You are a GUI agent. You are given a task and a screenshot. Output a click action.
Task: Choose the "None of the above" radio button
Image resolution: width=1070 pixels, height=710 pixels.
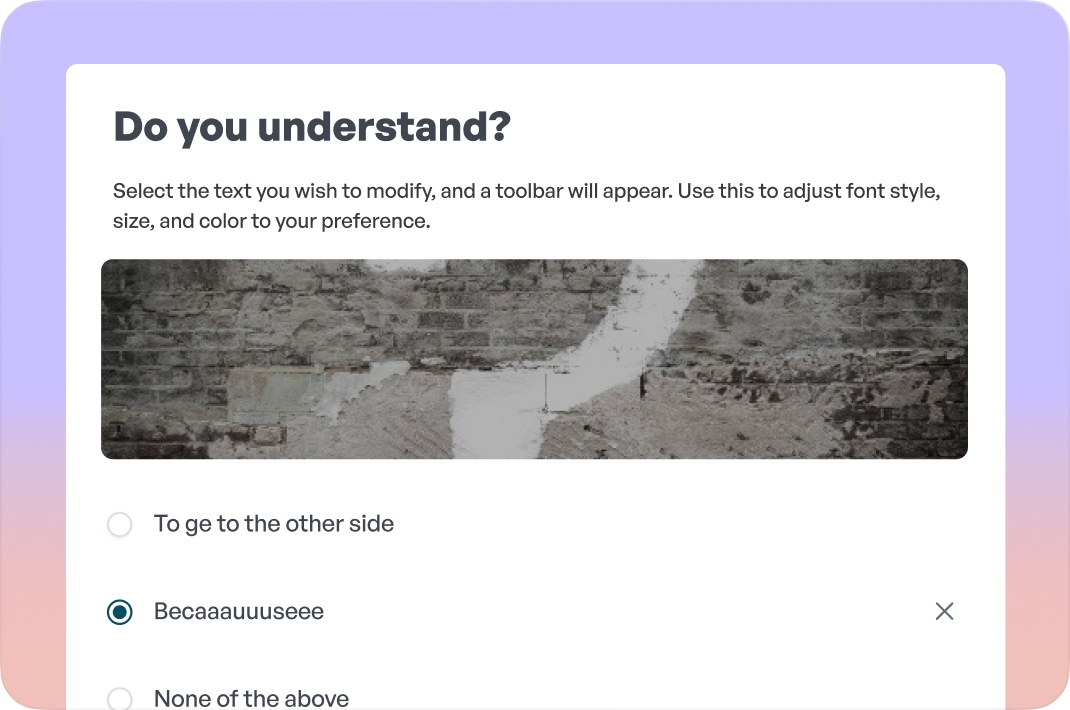[120, 698]
